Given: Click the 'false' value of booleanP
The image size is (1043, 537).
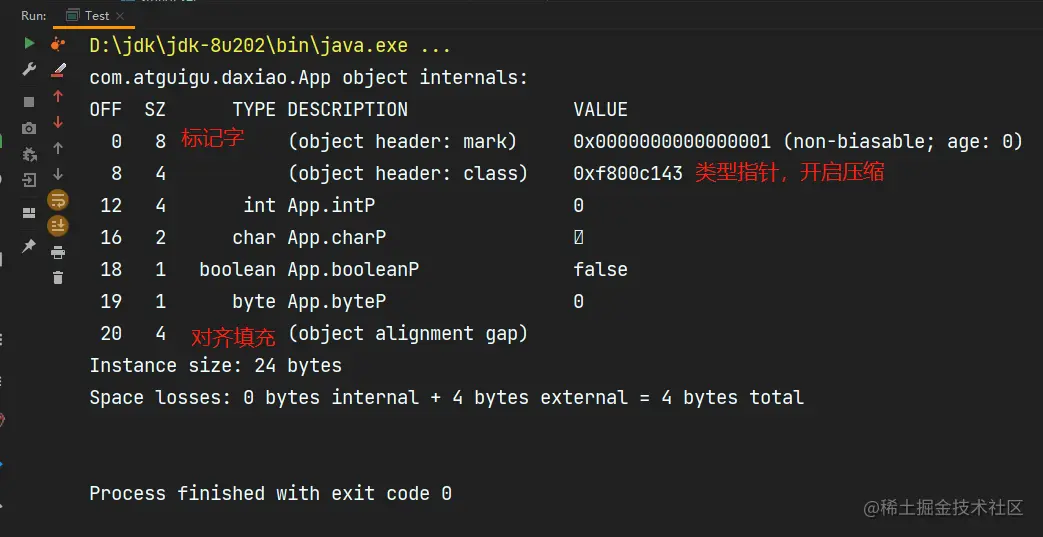Looking at the screenshot, I should [601, 269].
